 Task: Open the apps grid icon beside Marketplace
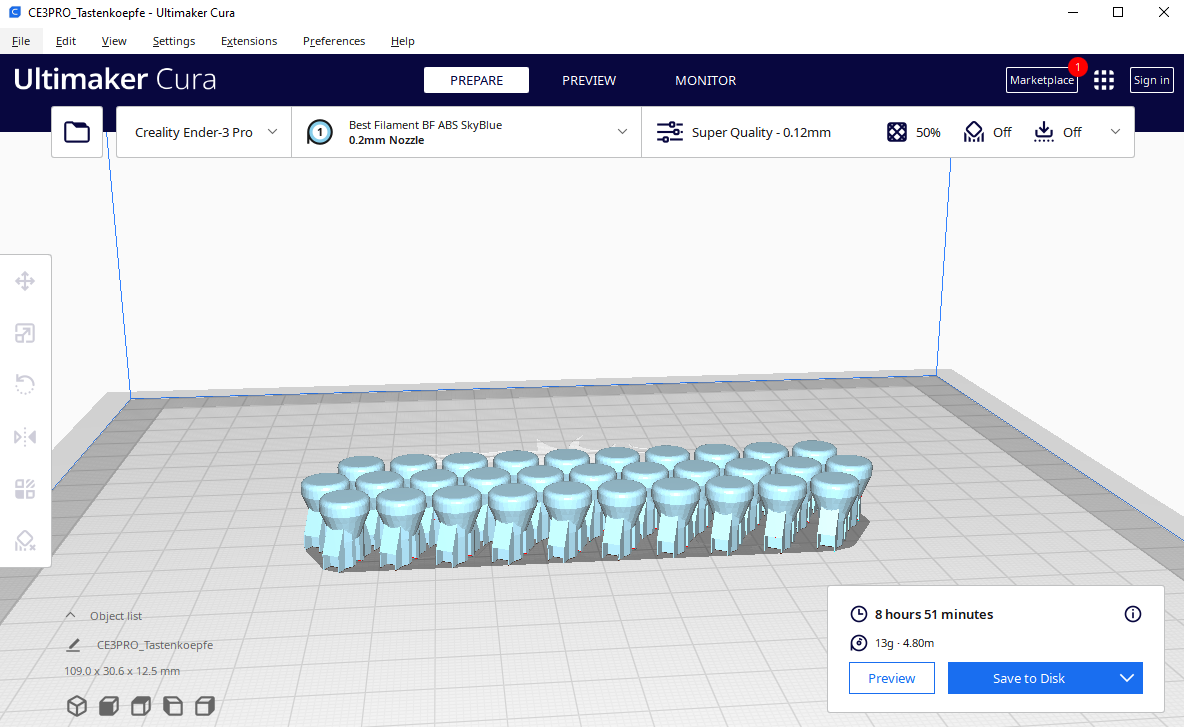(1104, 81)
